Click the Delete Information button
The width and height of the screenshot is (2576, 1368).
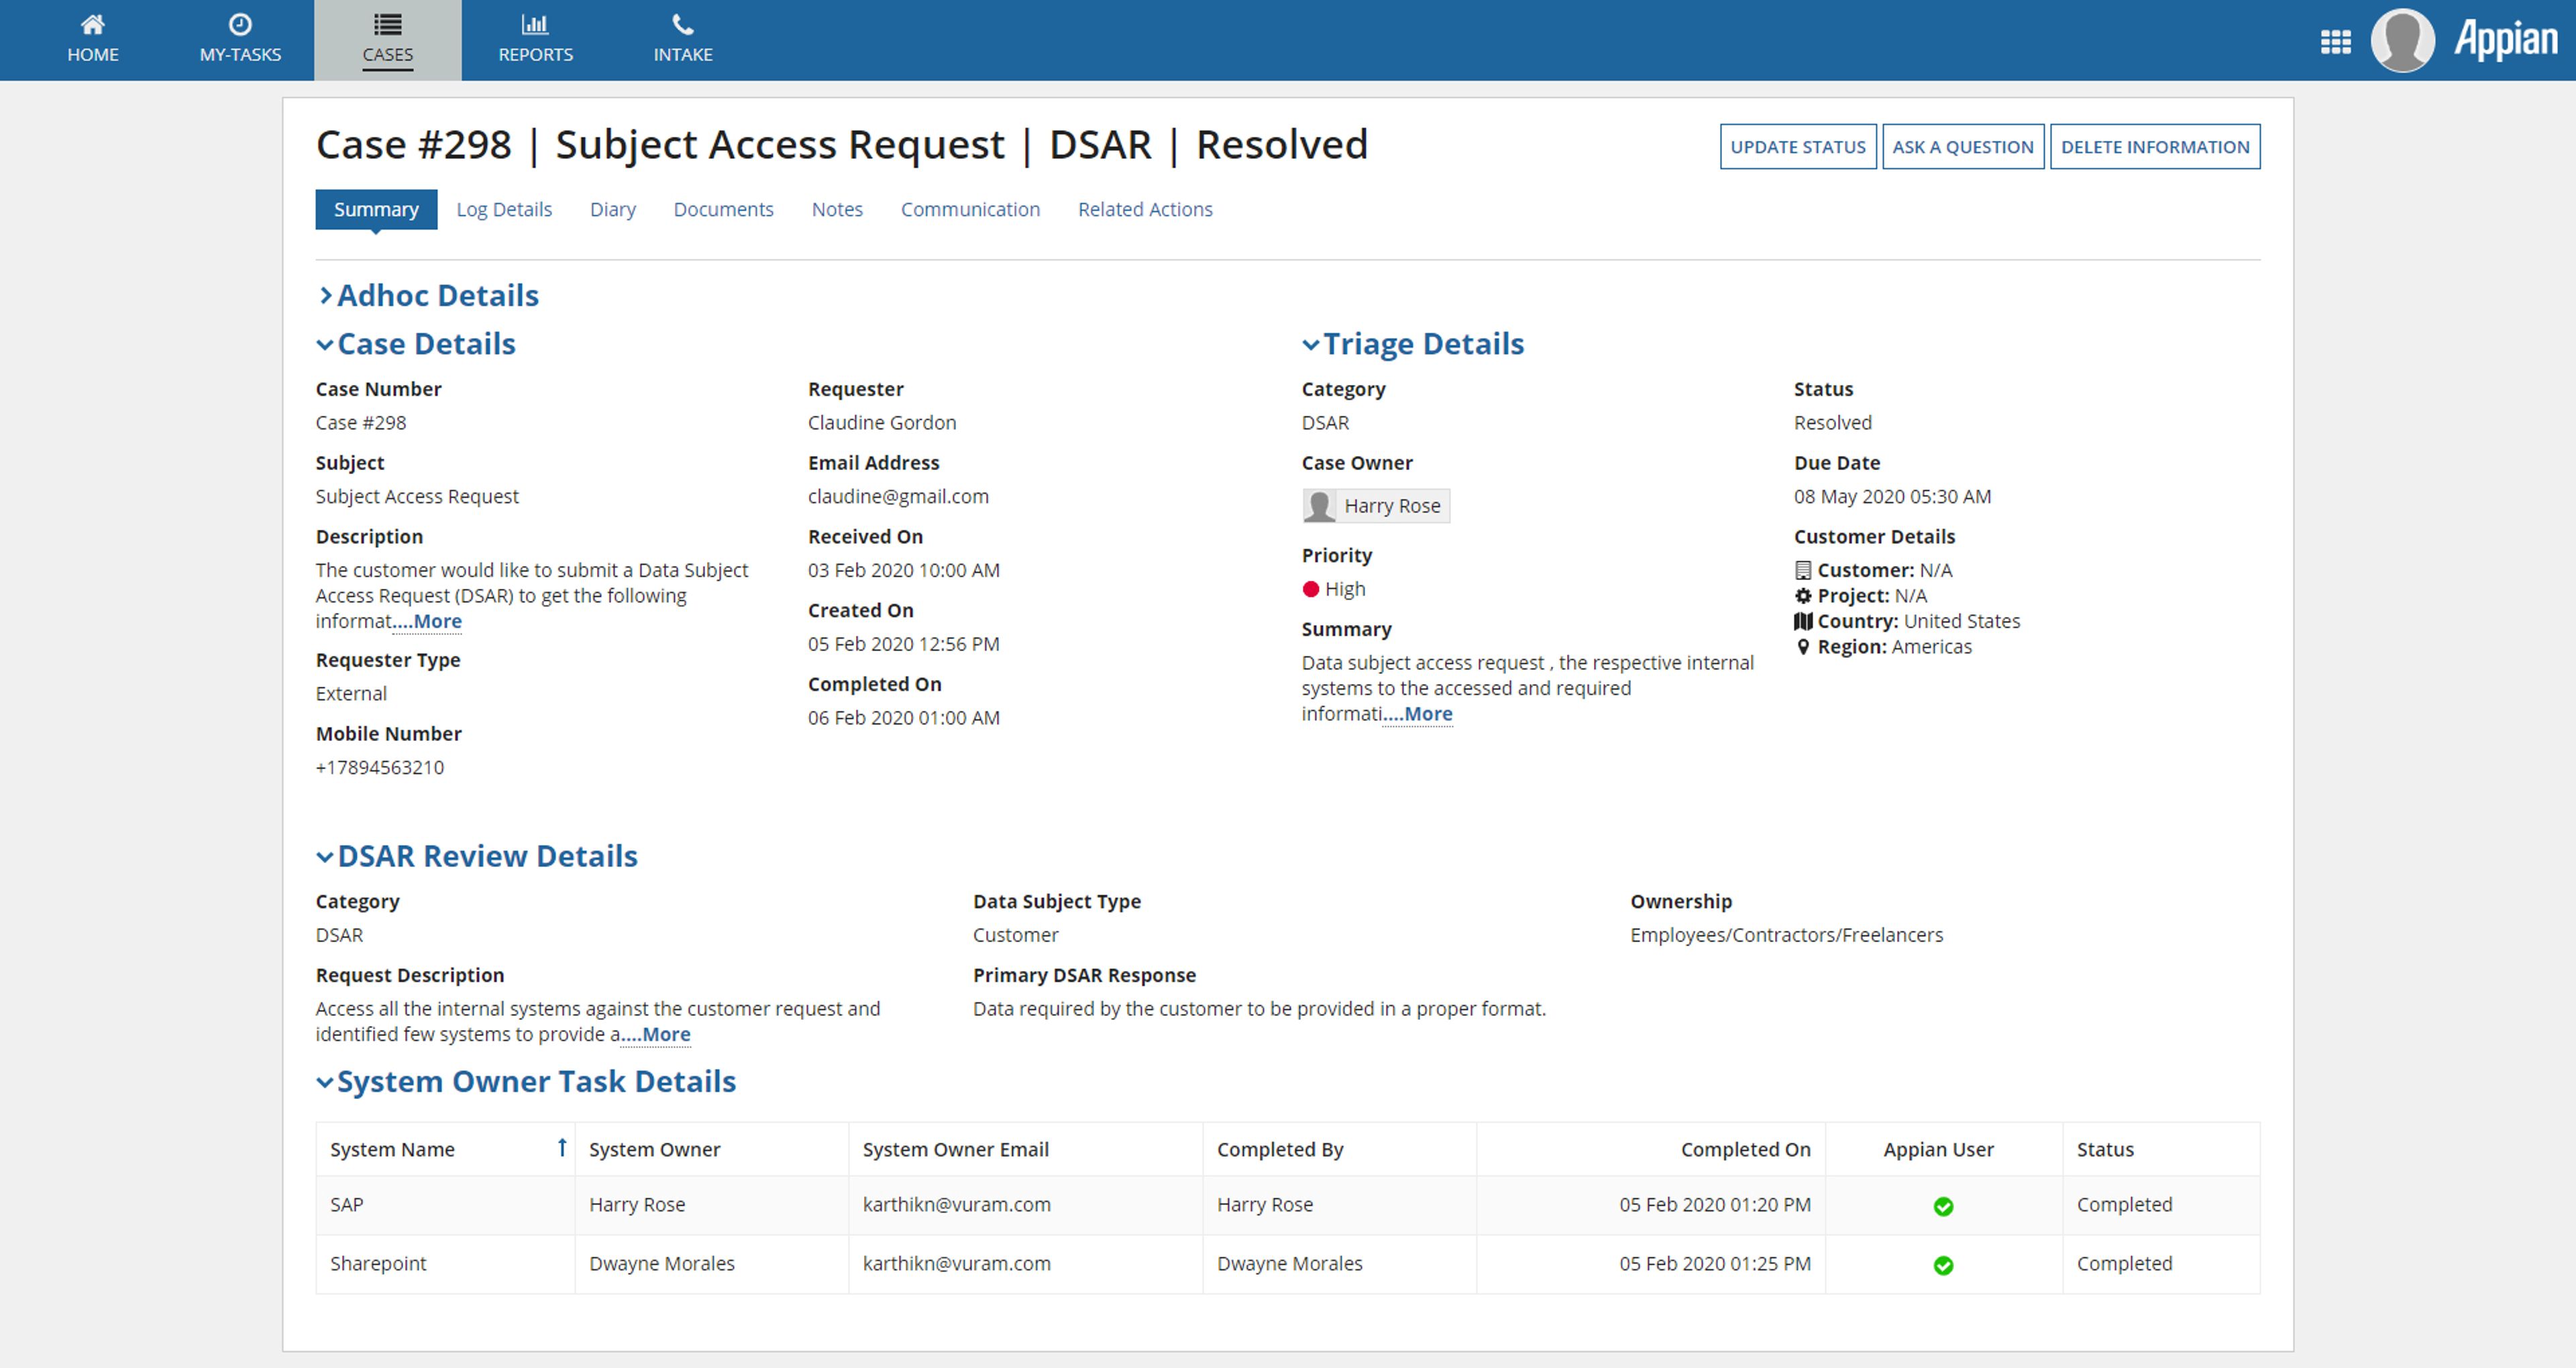2154,147
